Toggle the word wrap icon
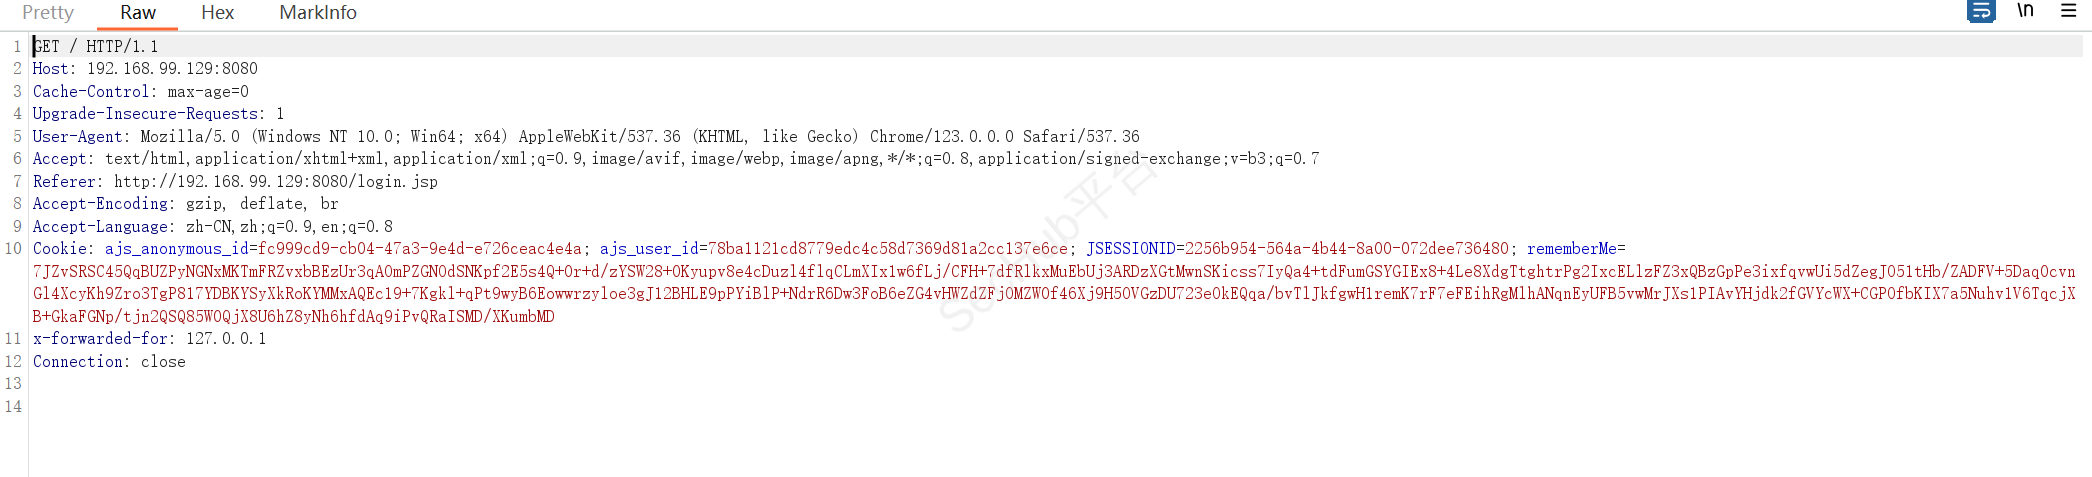This screenshot has height=477, width=2092. (x=1980, y=11)
